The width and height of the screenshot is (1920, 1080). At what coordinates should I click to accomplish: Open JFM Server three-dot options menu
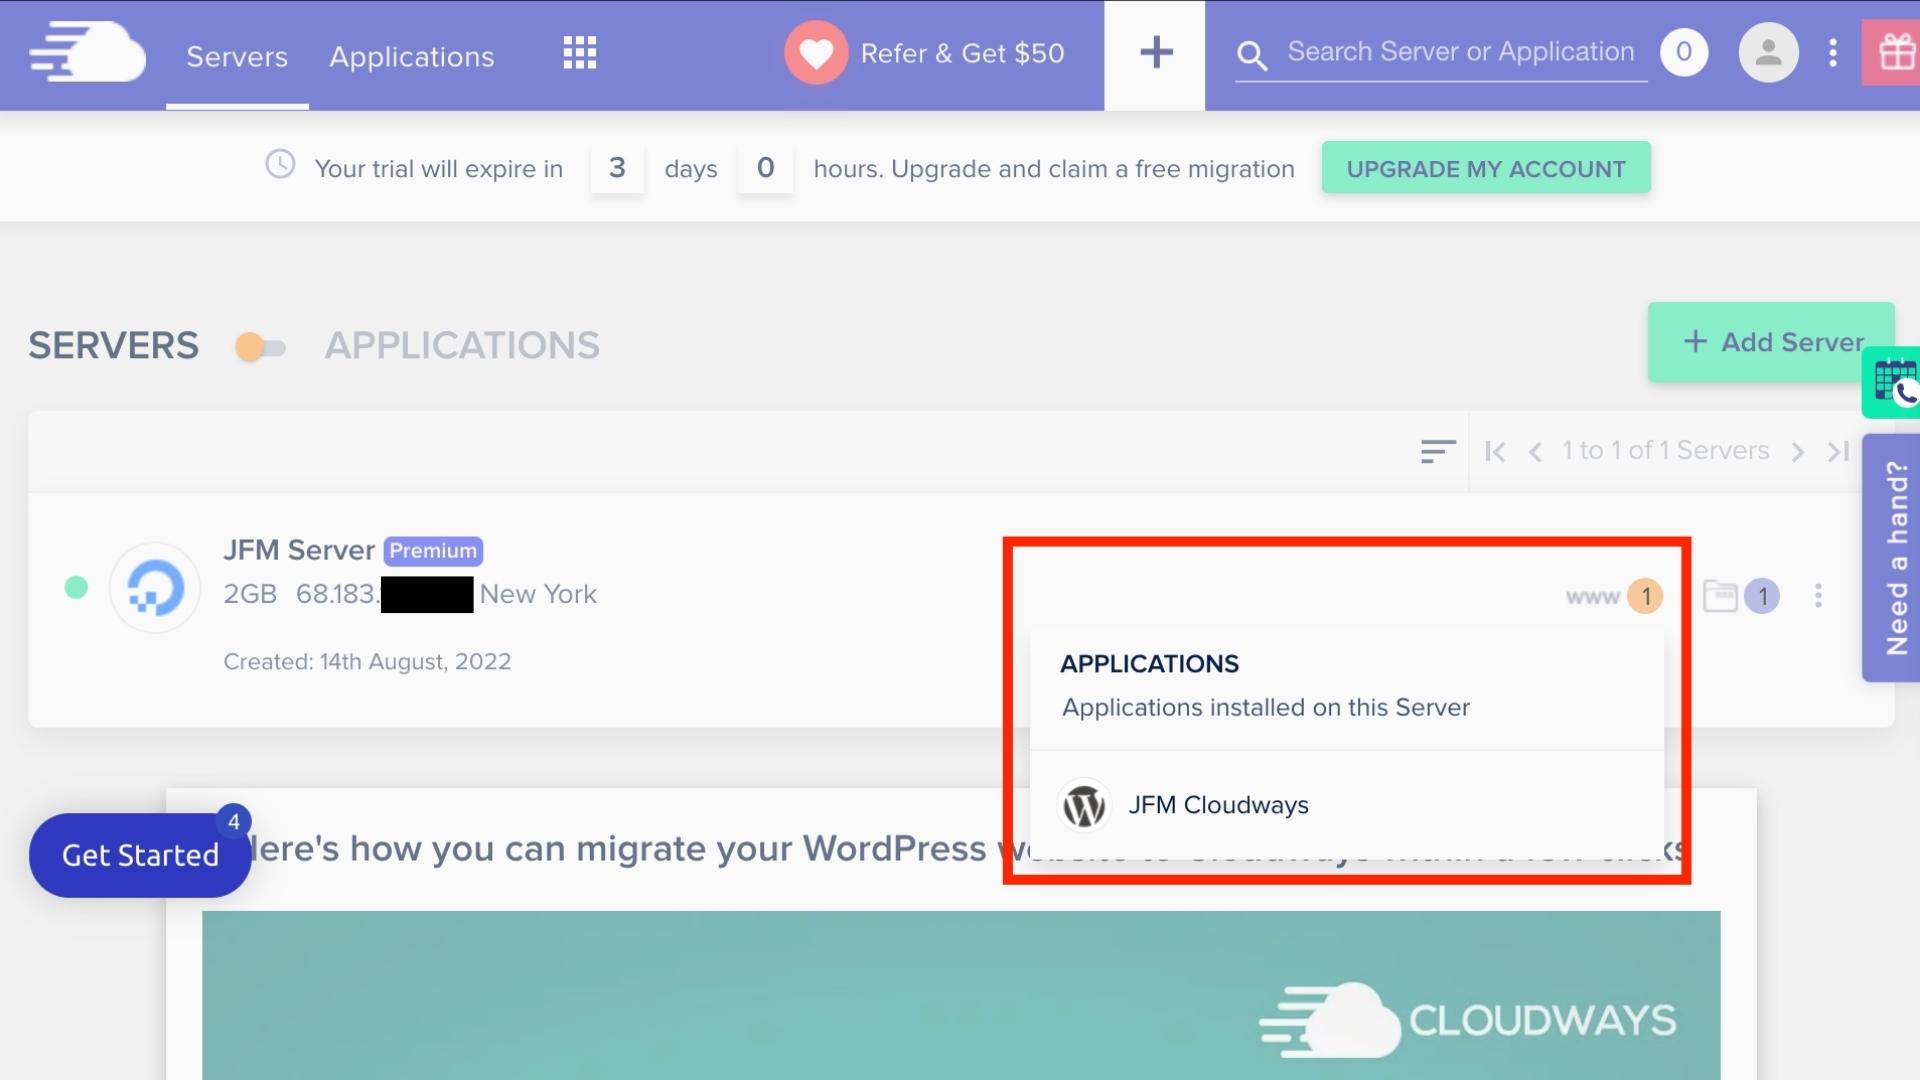point(1818,596)
